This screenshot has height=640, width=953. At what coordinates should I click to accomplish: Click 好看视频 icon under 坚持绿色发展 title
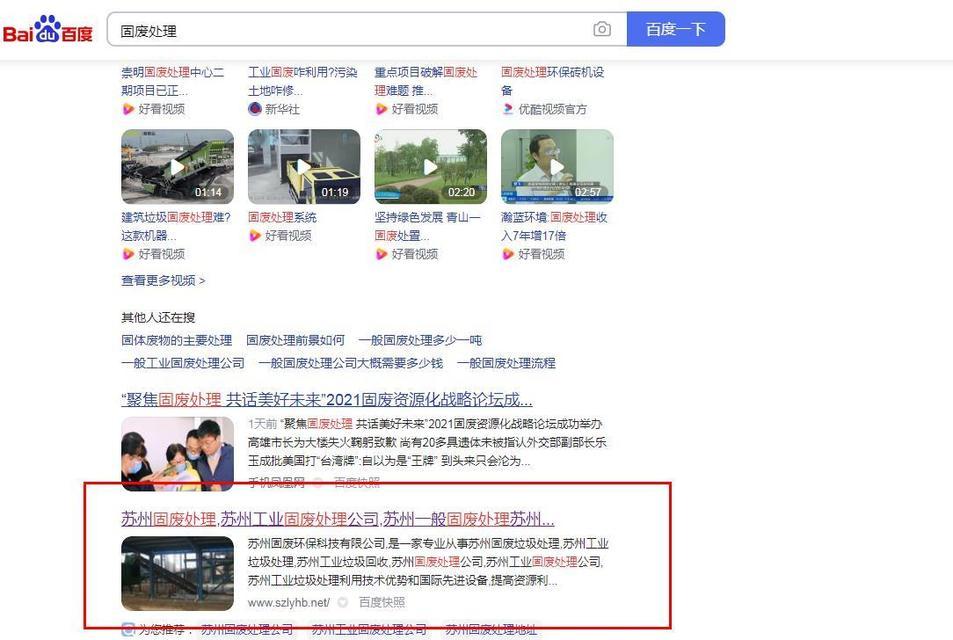[381, 254]
